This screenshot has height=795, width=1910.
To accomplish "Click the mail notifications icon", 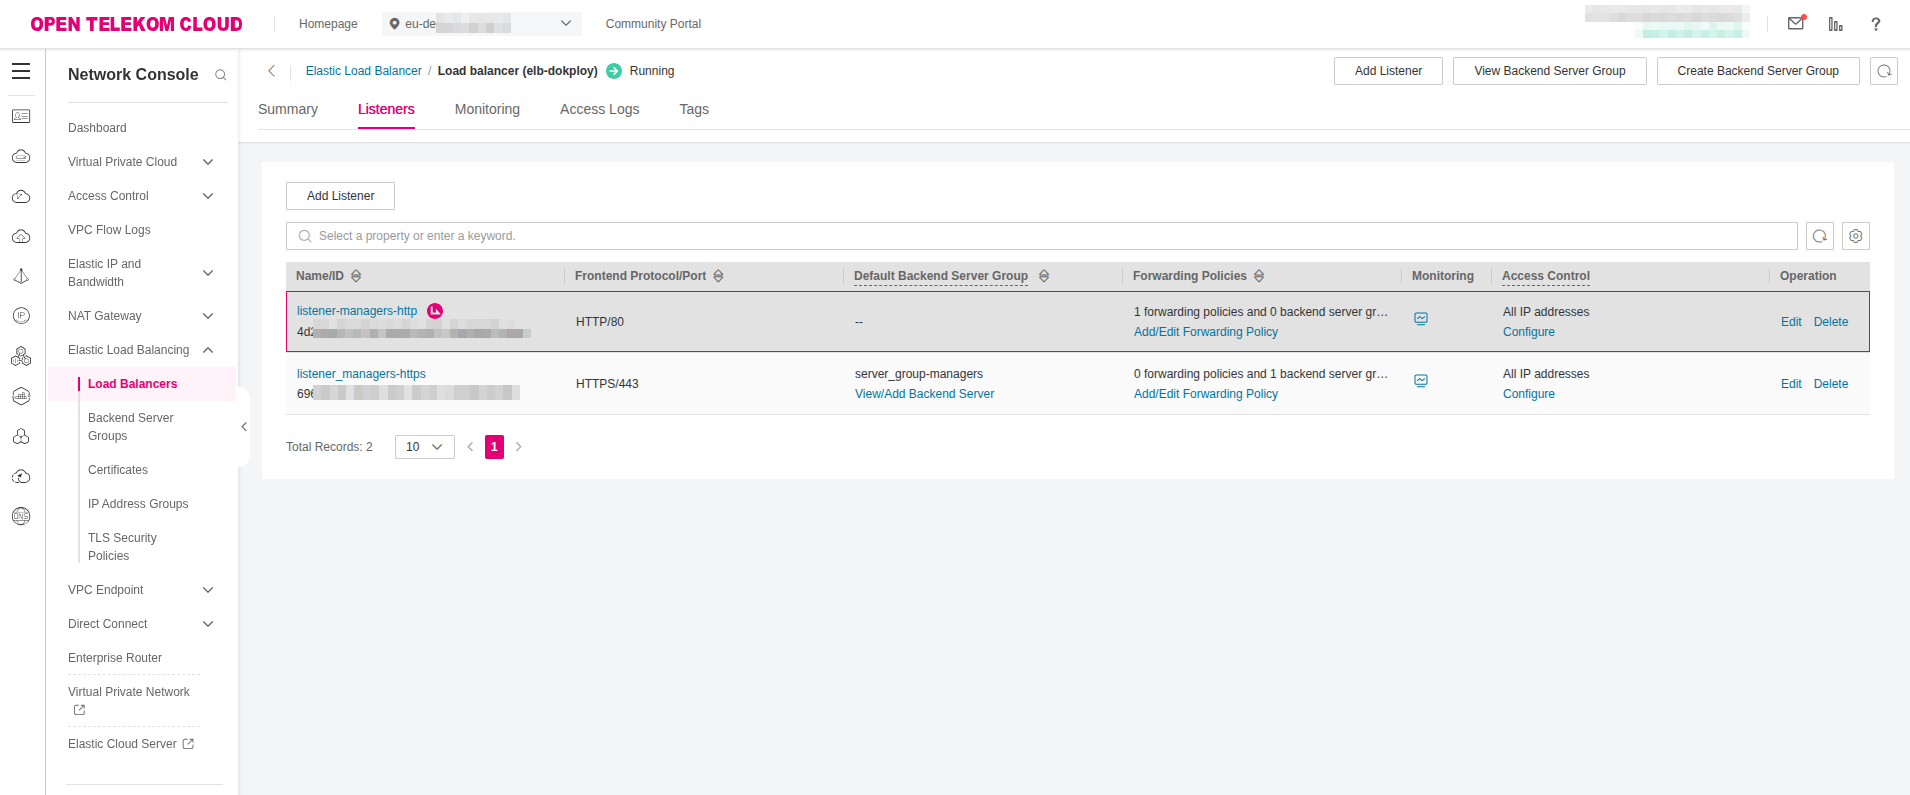I will click(x=1796, y=23).
